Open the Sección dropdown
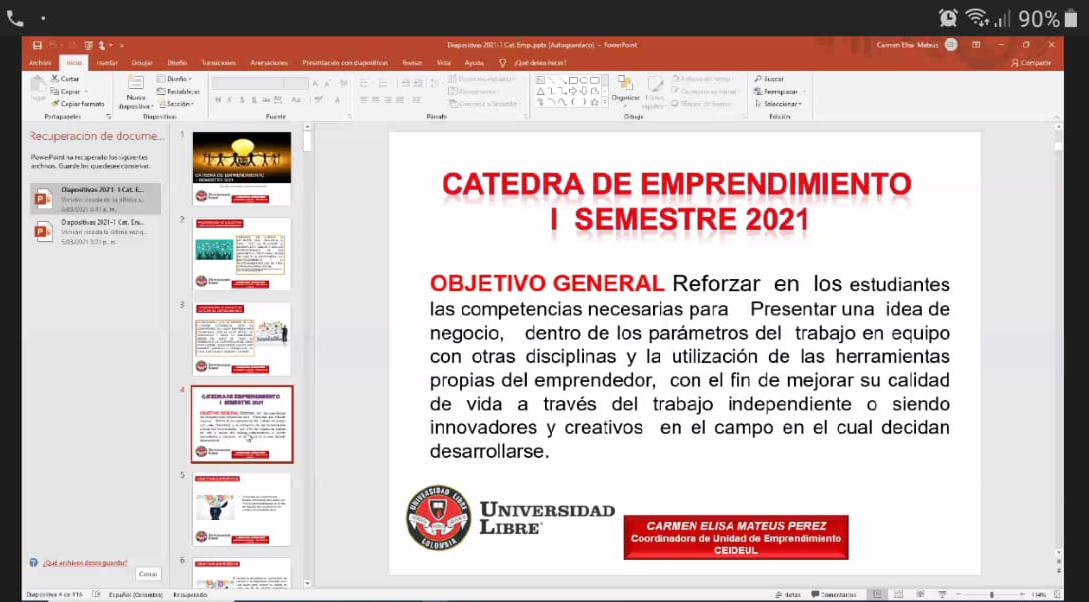Image resolution: width=1089 pixels, height=602 pixels. pos(176,104)
